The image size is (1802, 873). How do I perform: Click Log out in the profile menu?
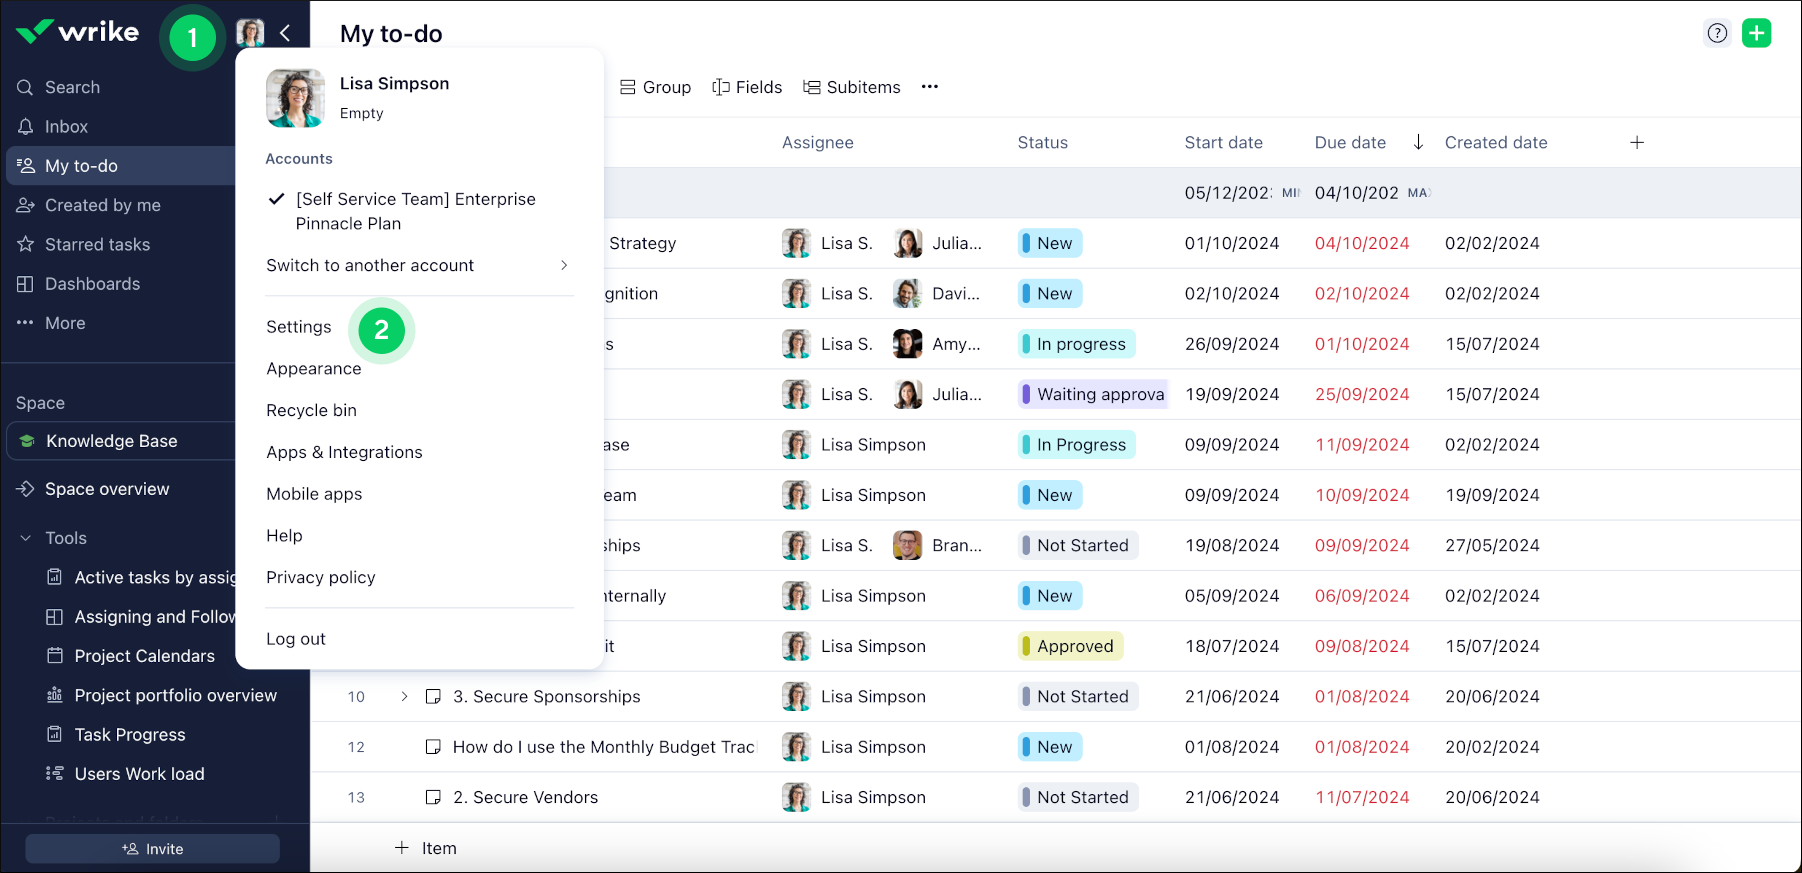click(x=295, y=639)
